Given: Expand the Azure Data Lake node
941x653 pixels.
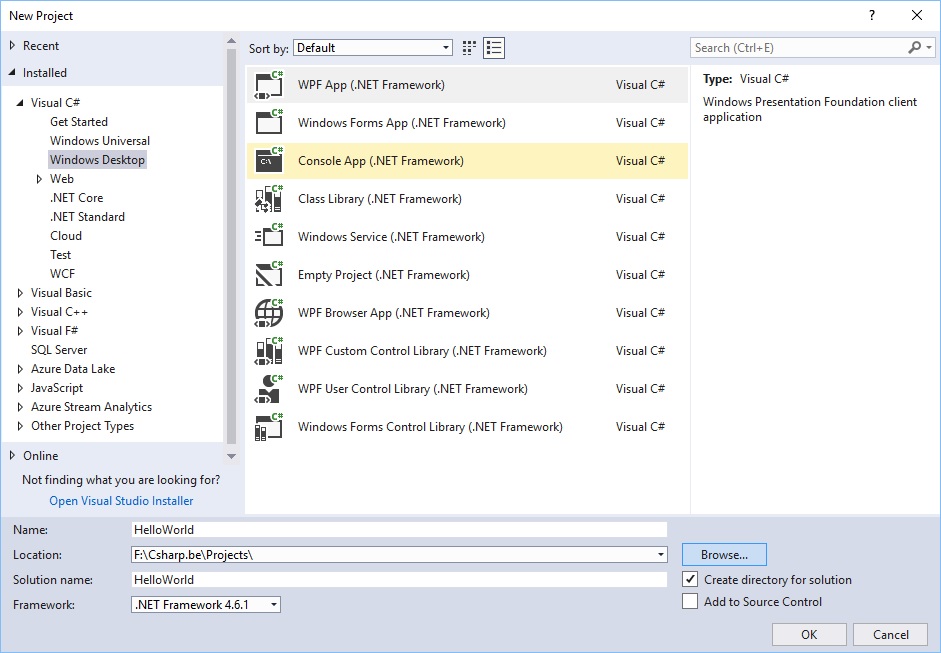Looking at the screenshot, I should (20, 369).
